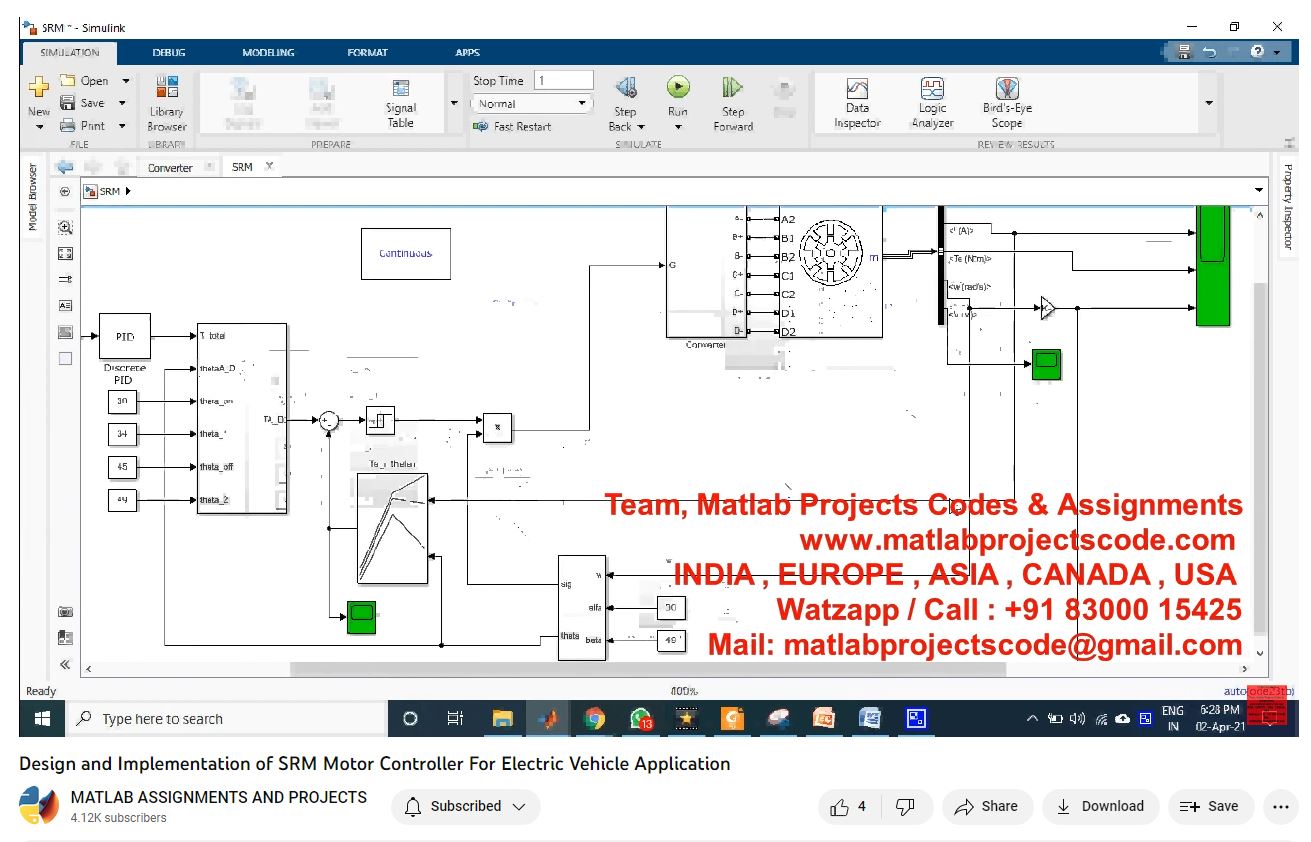This screenshot has width=1311, height=842.
Task: Click the Open file button
Action: click(x=84, y=81)
